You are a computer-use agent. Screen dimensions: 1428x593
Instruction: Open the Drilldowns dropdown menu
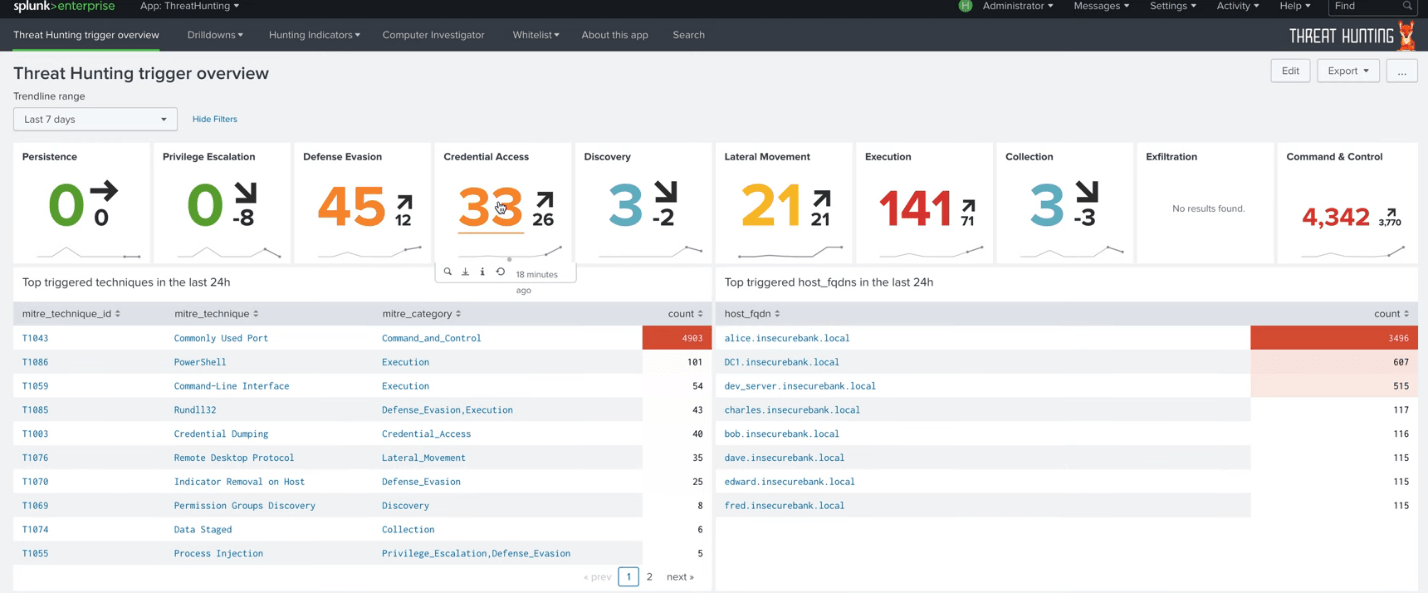click(x=215, y=34)
